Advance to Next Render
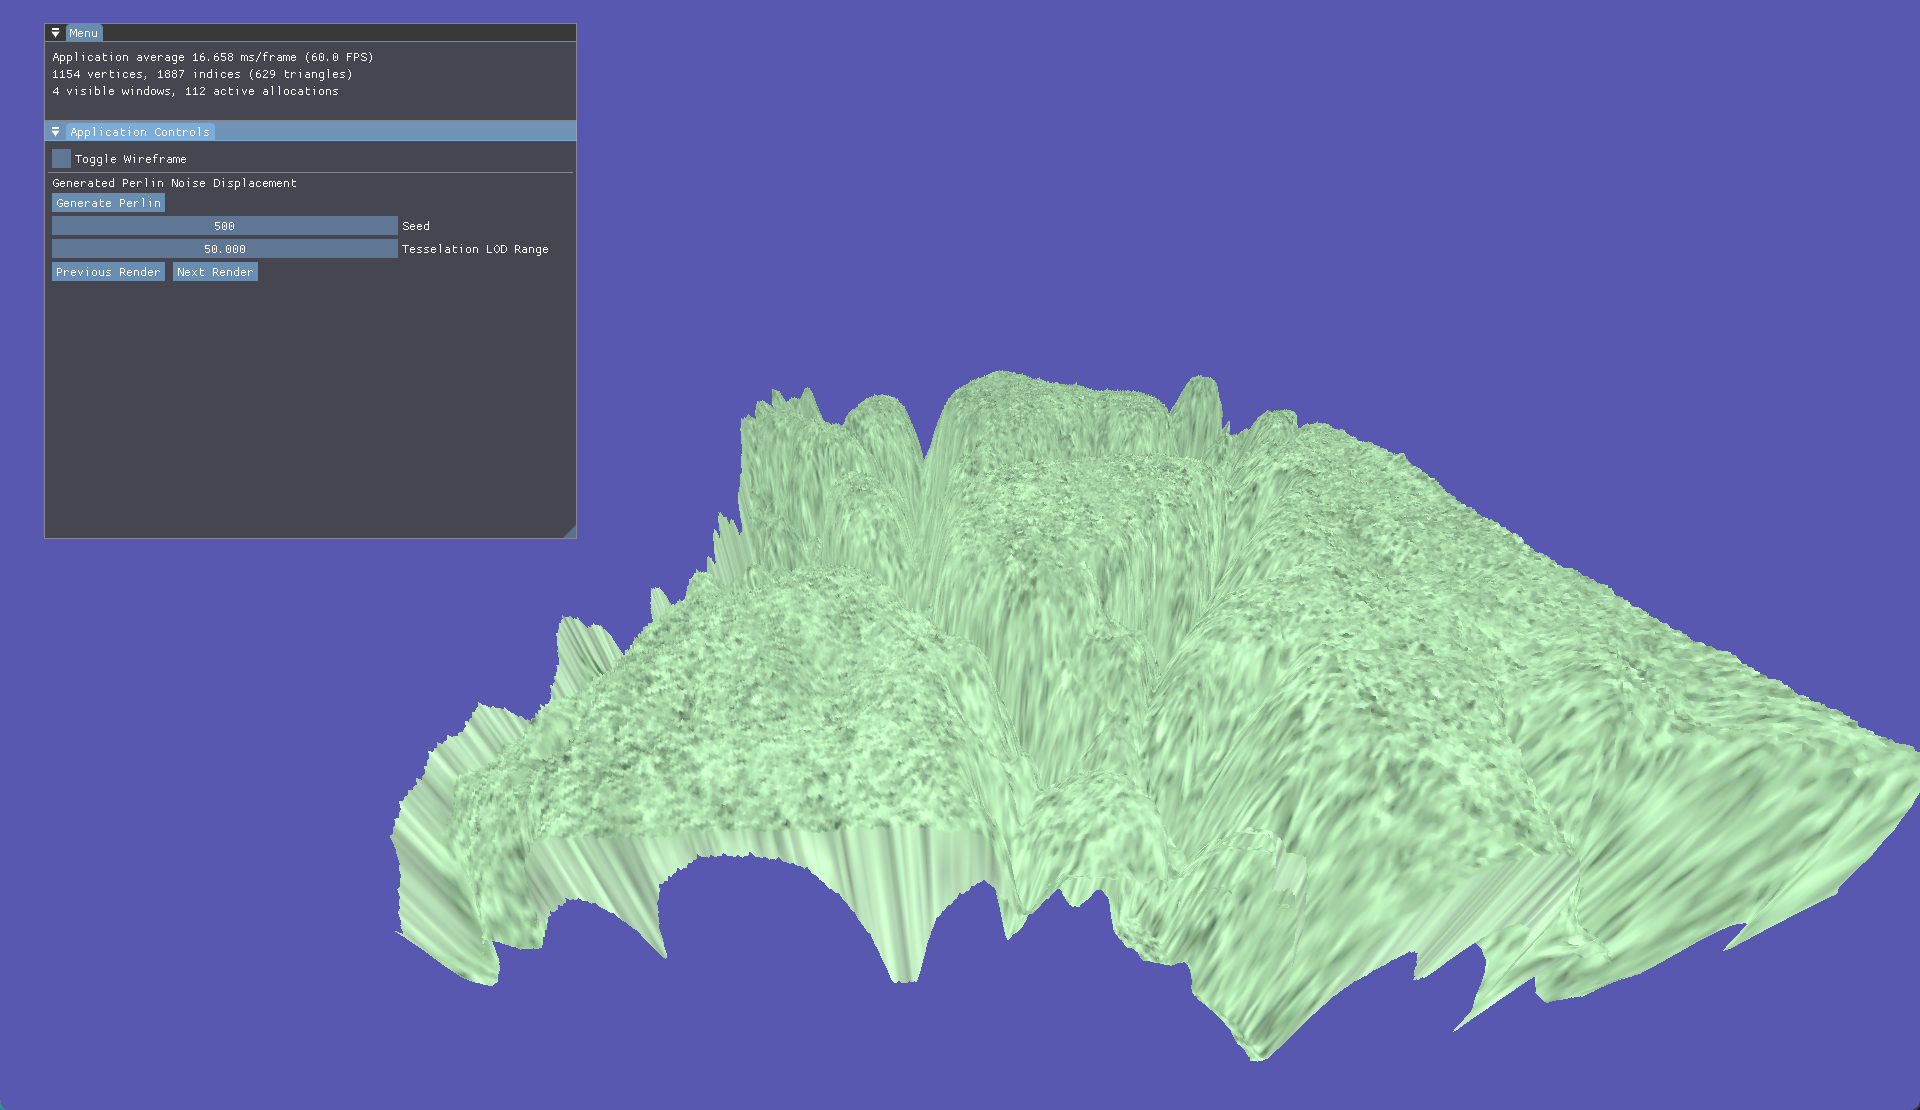 click(x=215, y=272)
